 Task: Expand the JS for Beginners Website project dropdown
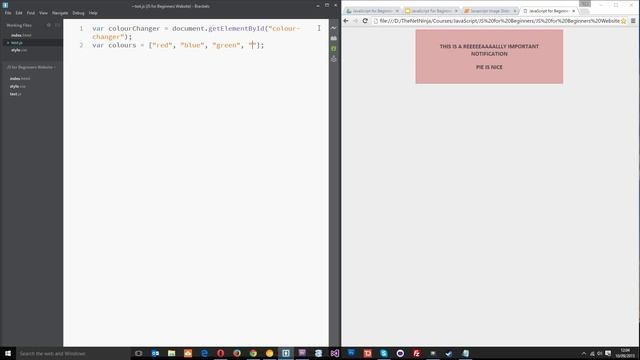click(x=31, y=67)
